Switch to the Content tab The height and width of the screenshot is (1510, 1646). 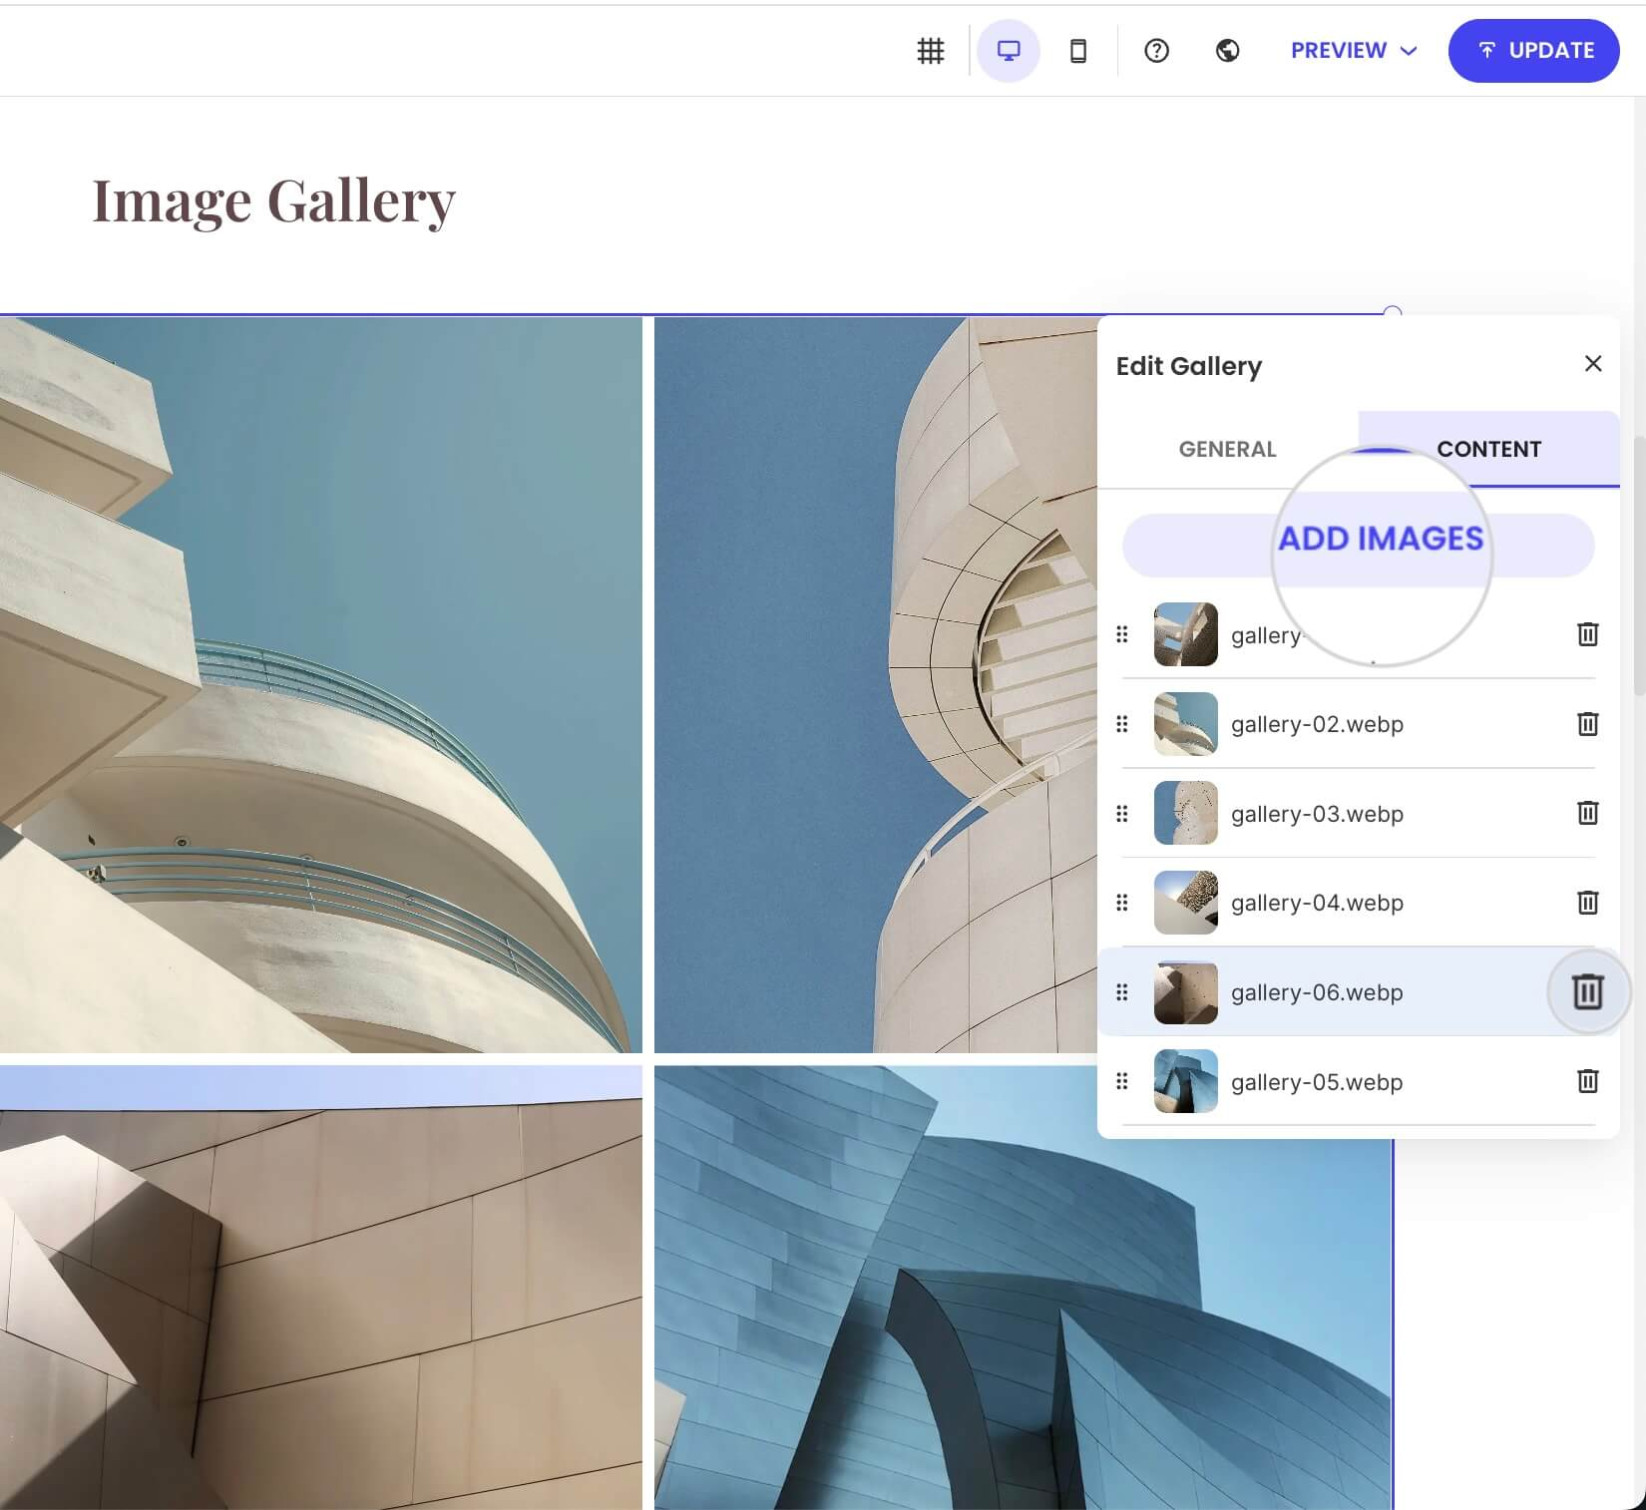1488,449
